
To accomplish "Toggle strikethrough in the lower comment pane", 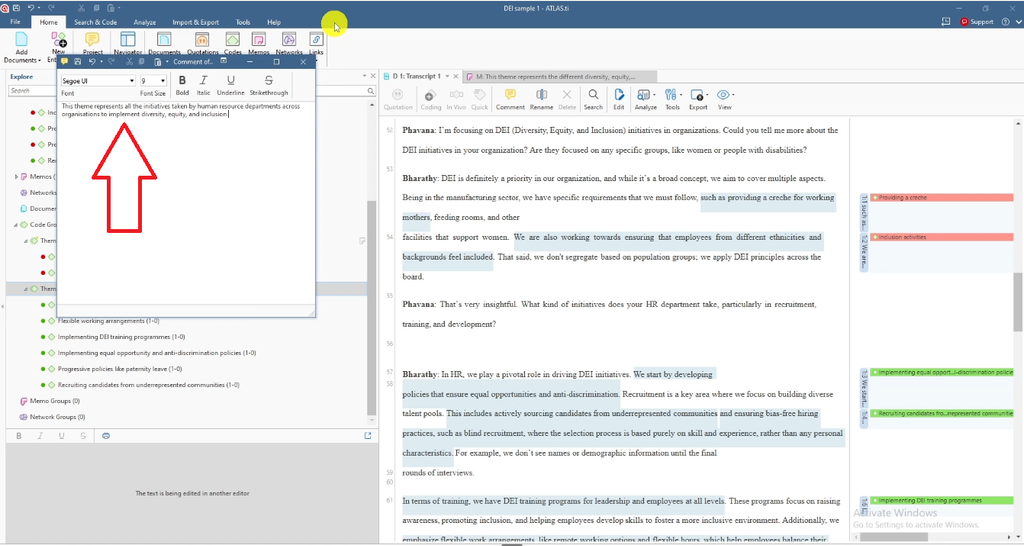I will (x=83, y=436).
